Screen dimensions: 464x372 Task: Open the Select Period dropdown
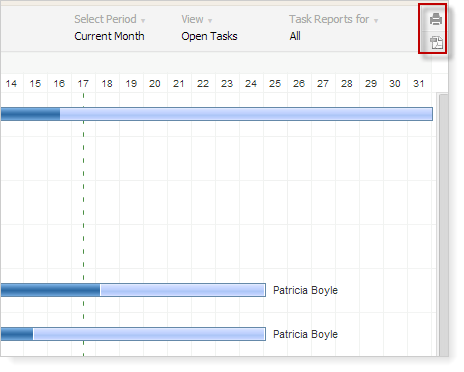click(110, 19)
